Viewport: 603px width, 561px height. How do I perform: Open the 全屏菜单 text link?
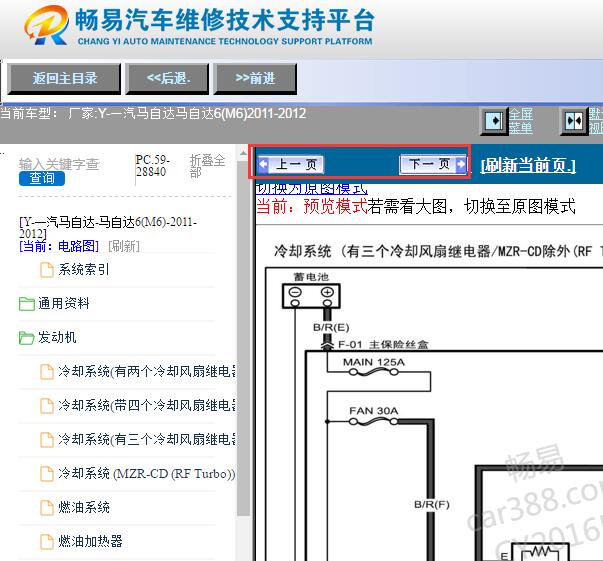(x=521, y=121)
